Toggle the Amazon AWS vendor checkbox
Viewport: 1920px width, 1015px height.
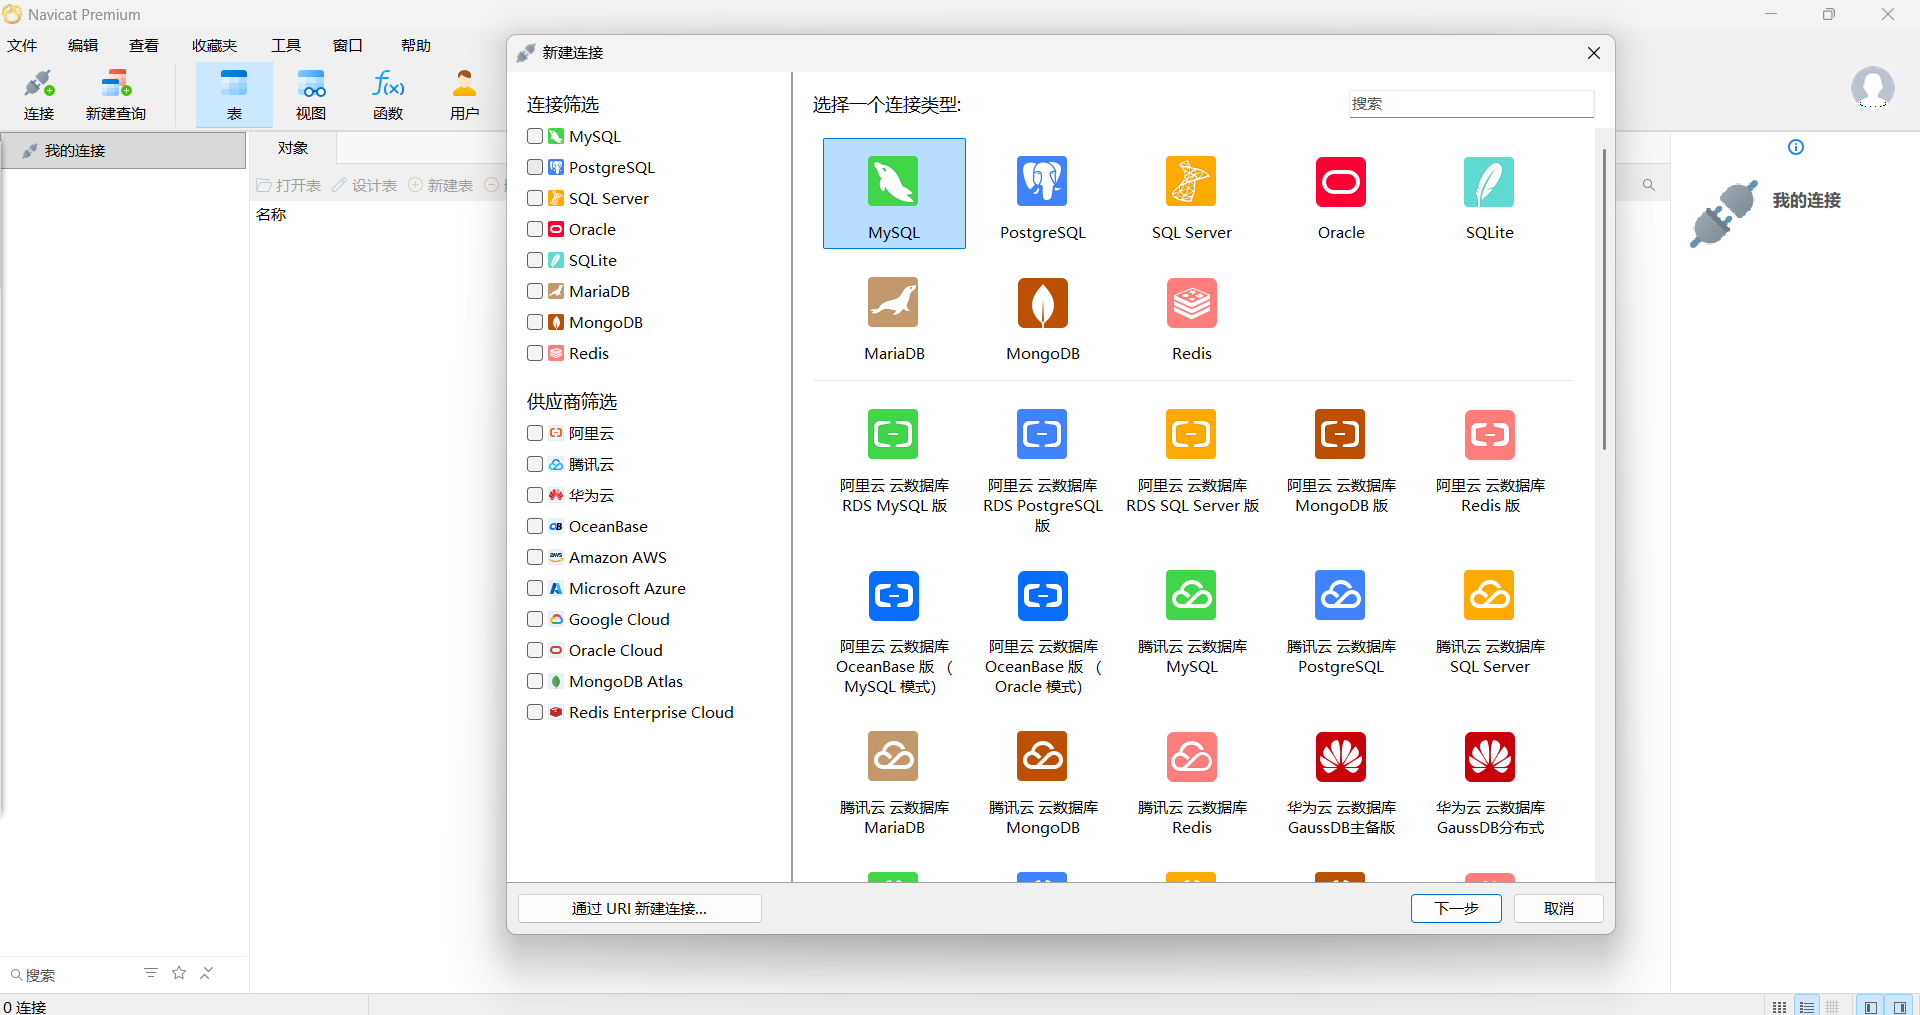535,557
